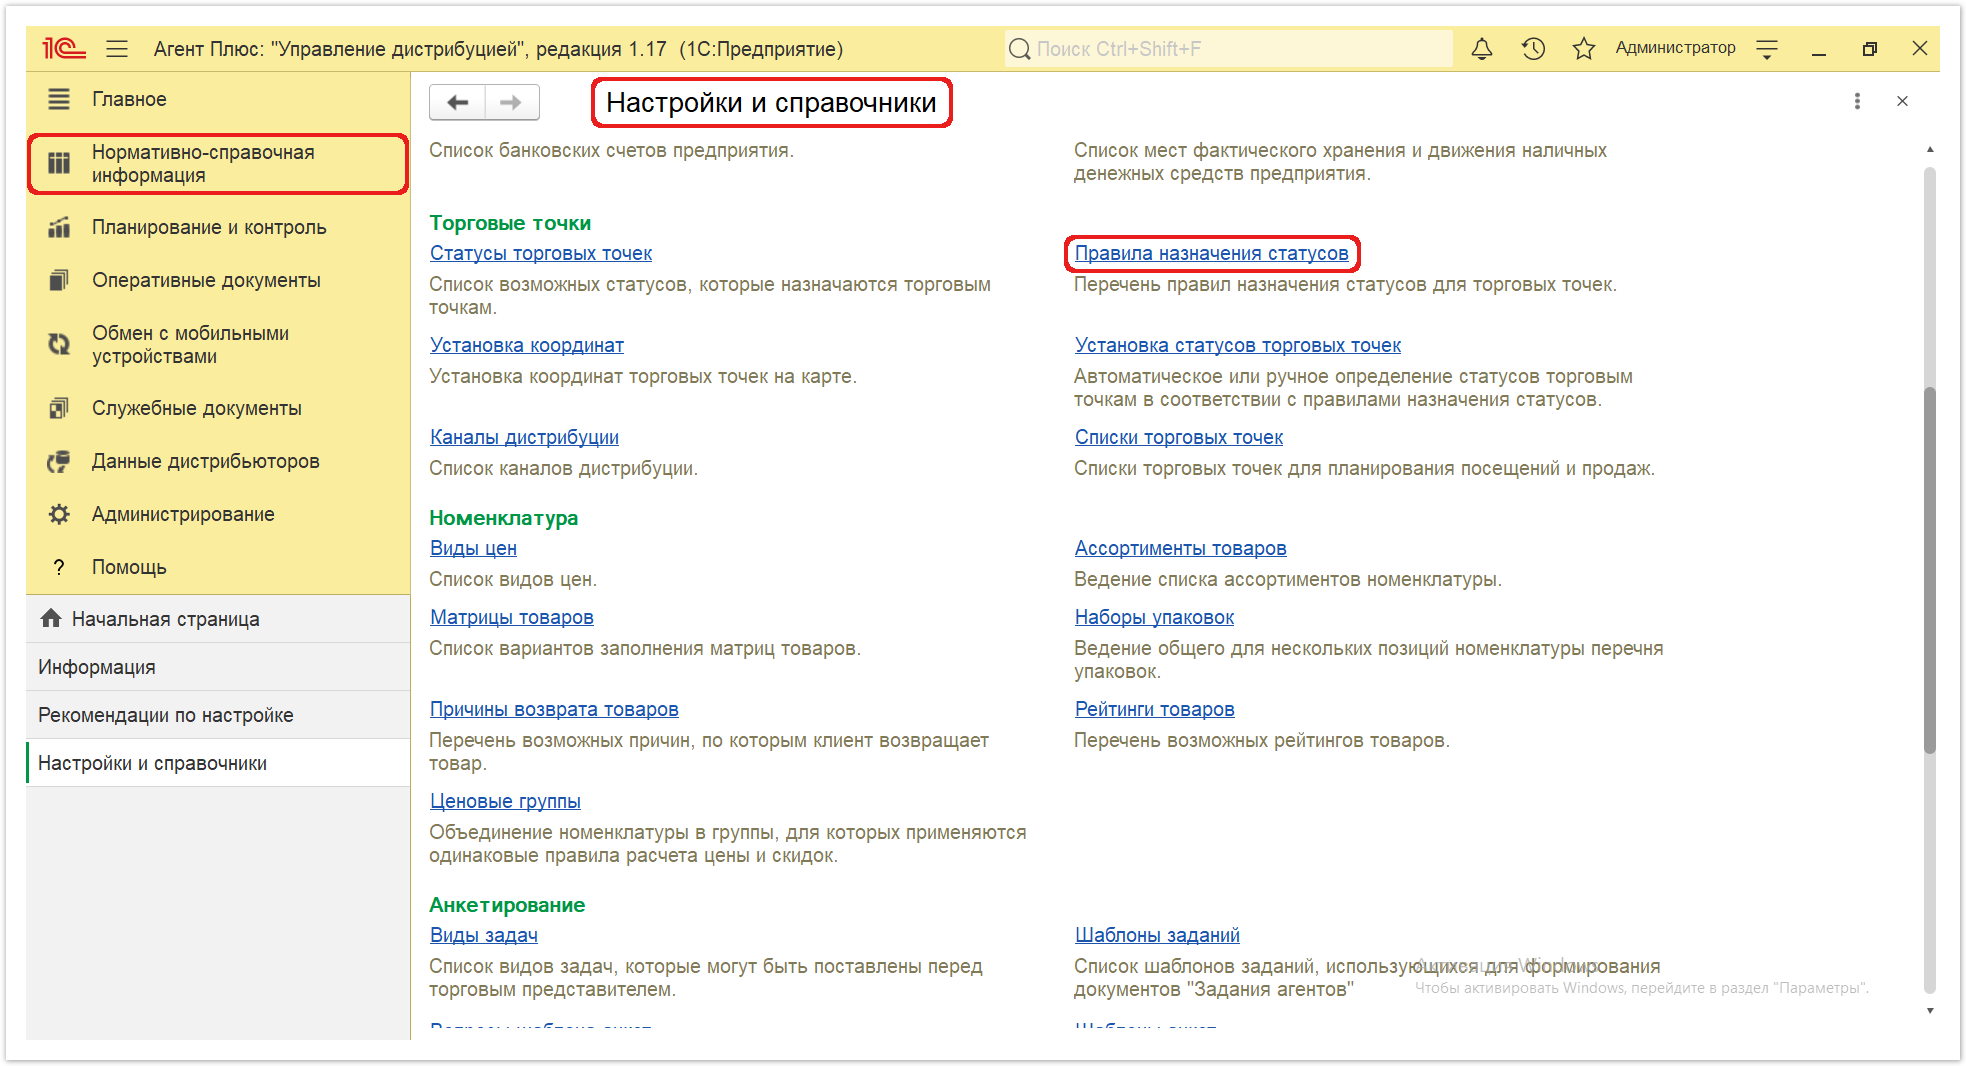Open Рейтинги товаров link
Image resolution: width=1966 pixels, height=1066 pixels.
coord(1154,709)
